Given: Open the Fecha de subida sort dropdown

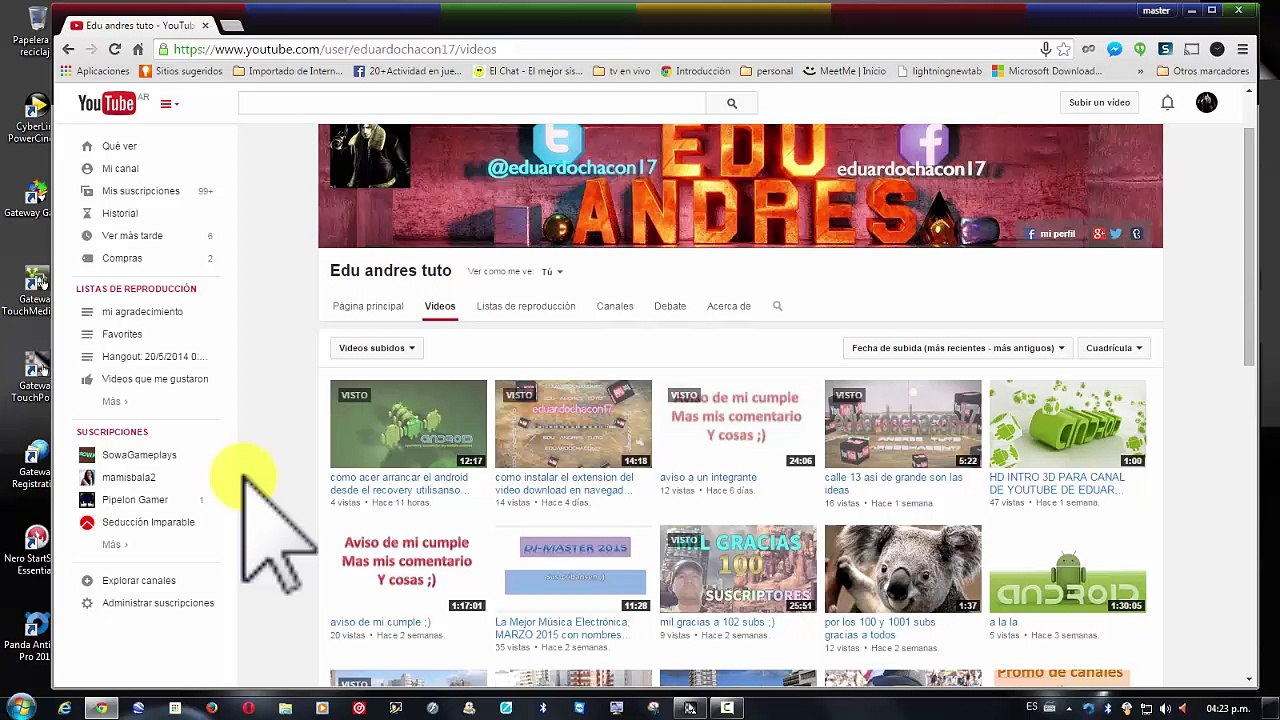Looking at the screenshot, I should (x=958, y=348).
